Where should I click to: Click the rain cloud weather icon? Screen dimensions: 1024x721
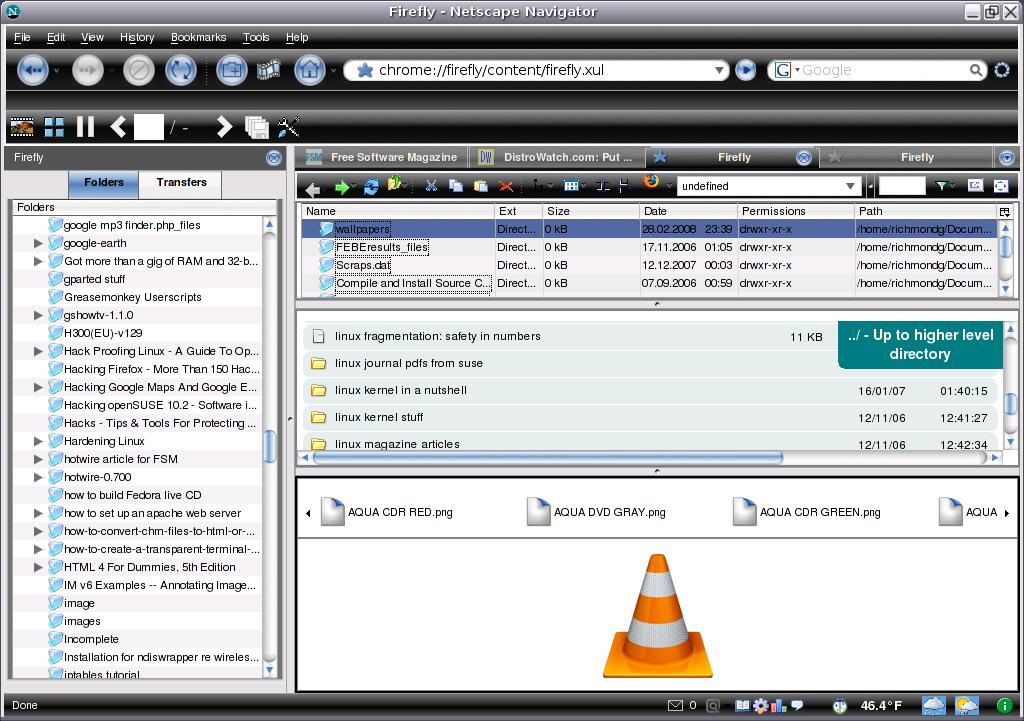tap(933, 705)
